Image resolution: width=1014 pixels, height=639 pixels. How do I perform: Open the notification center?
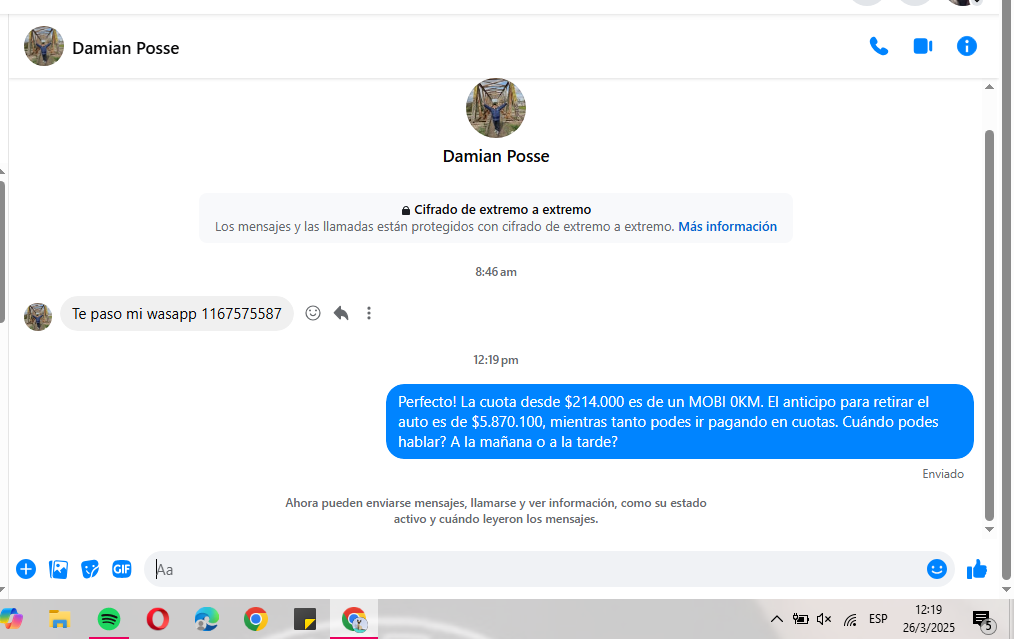982,620
